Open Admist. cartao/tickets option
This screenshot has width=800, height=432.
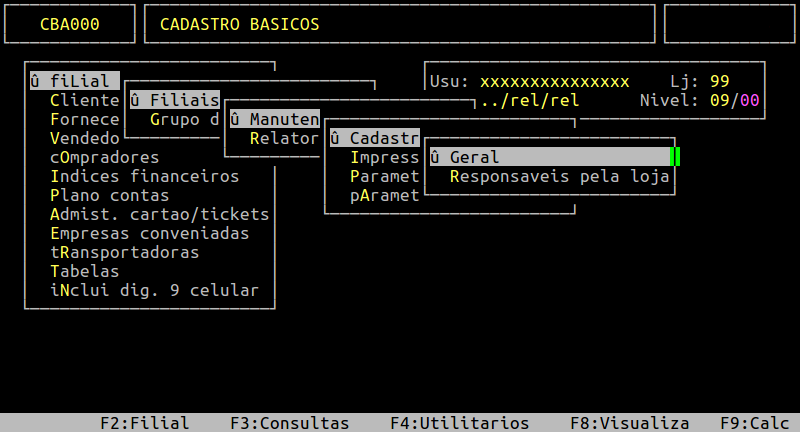pyautogui.click(x=159, y=214)
